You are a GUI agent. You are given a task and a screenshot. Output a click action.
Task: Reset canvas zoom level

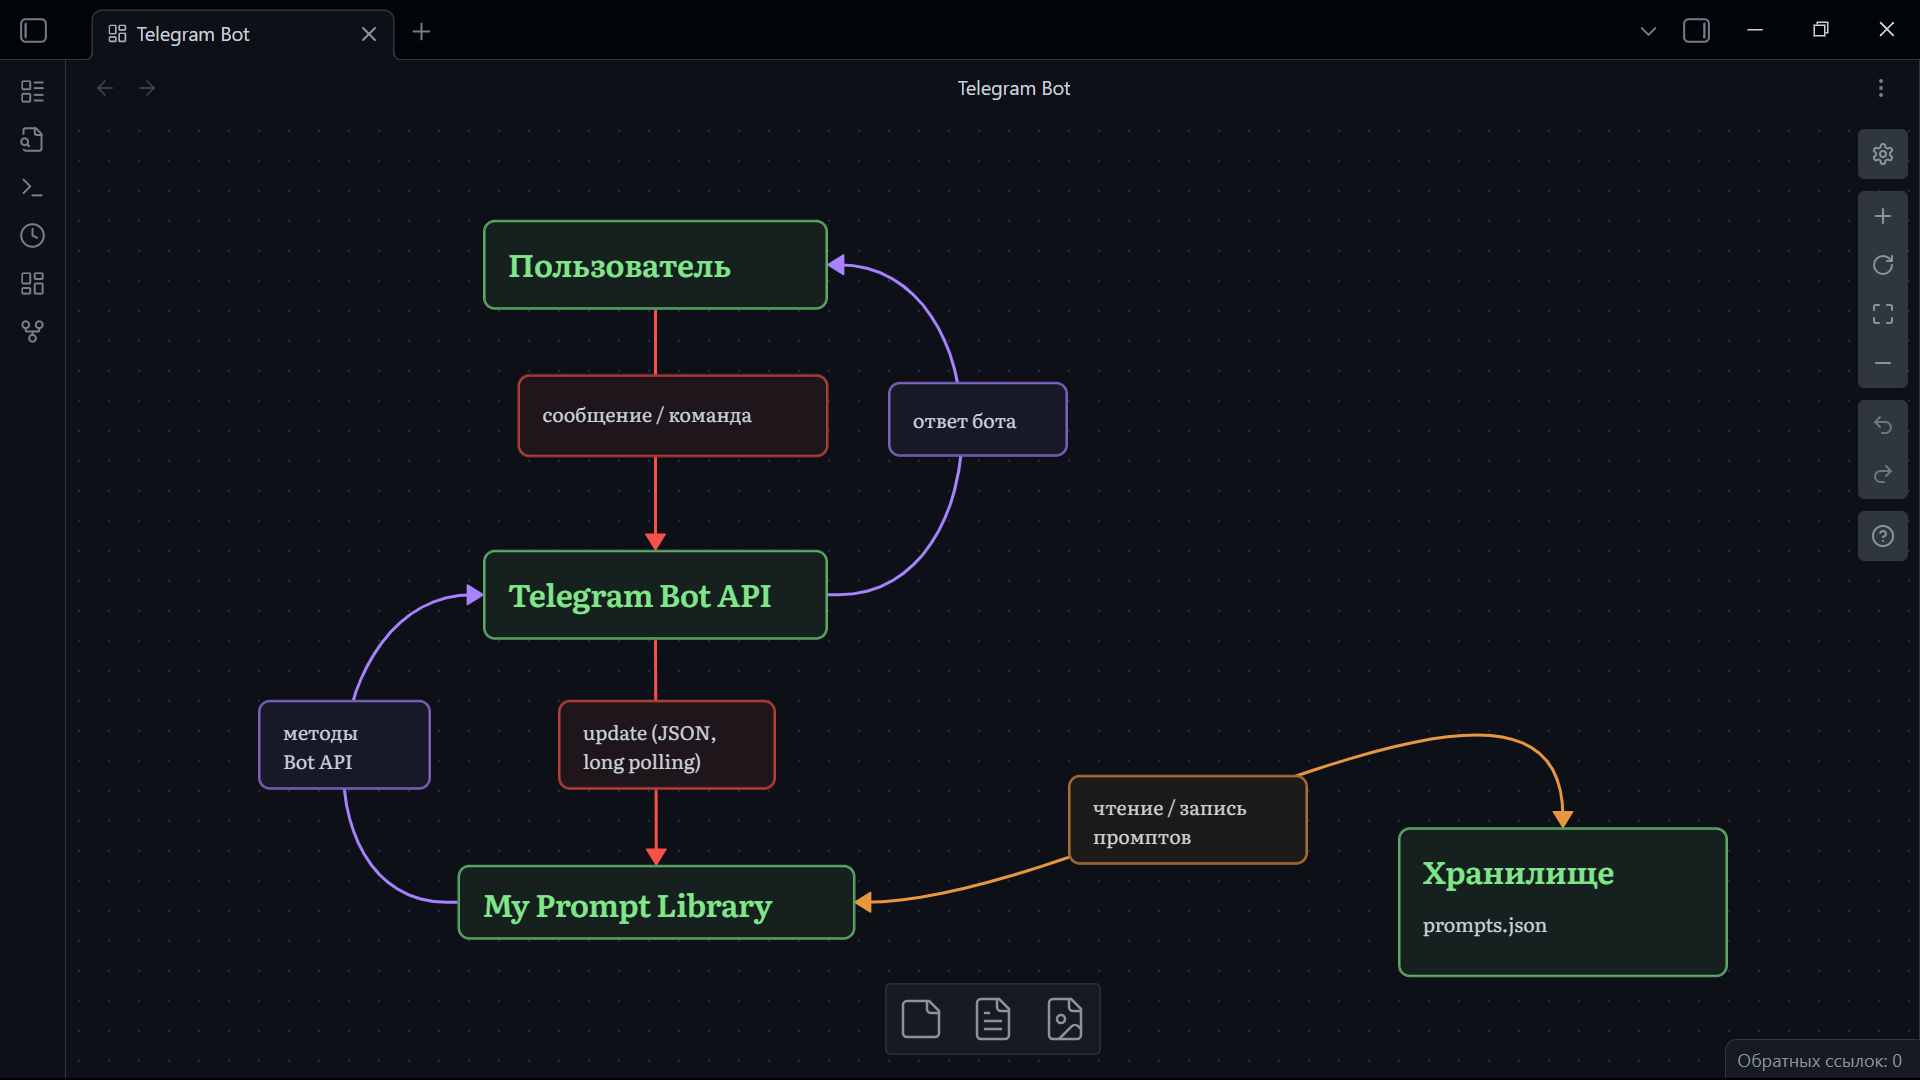(x=1882, y=265)
